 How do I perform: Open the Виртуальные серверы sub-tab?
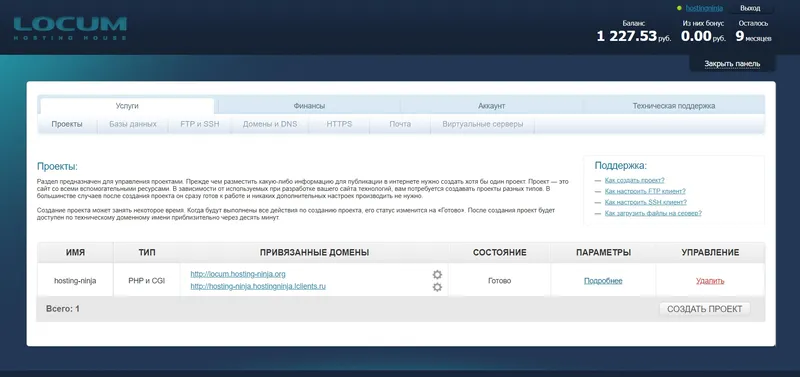[x=483, y=124]
